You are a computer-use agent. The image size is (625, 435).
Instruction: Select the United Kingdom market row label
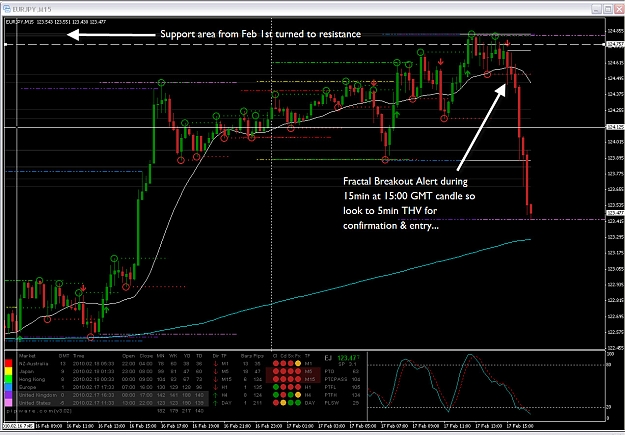38,395
